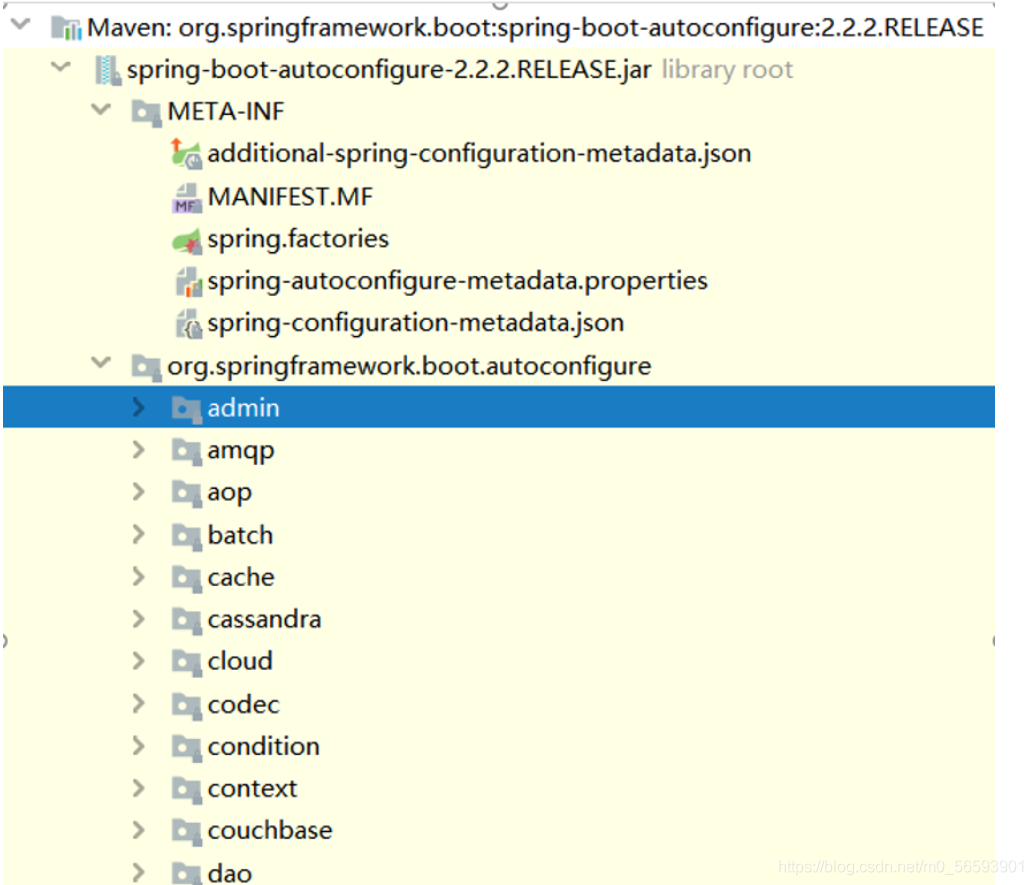
Task: Select the codec package label
Action: [243, 705]
